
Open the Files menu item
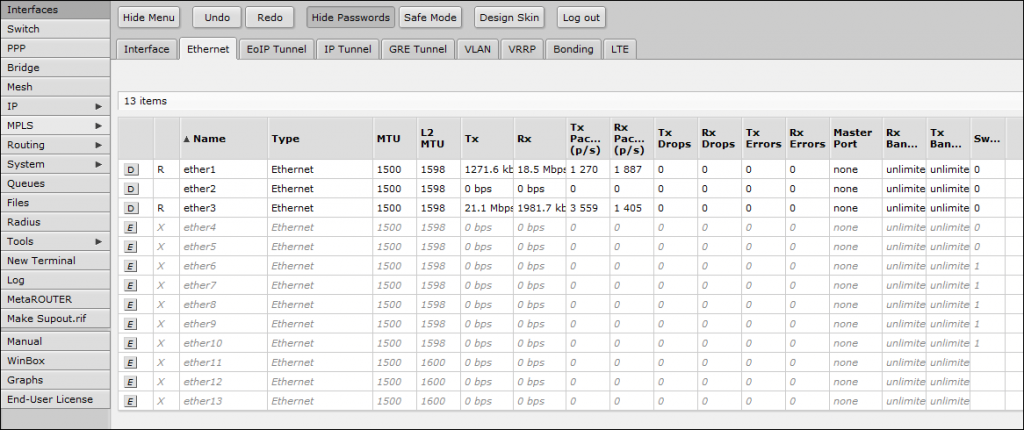tap(55, 203)
